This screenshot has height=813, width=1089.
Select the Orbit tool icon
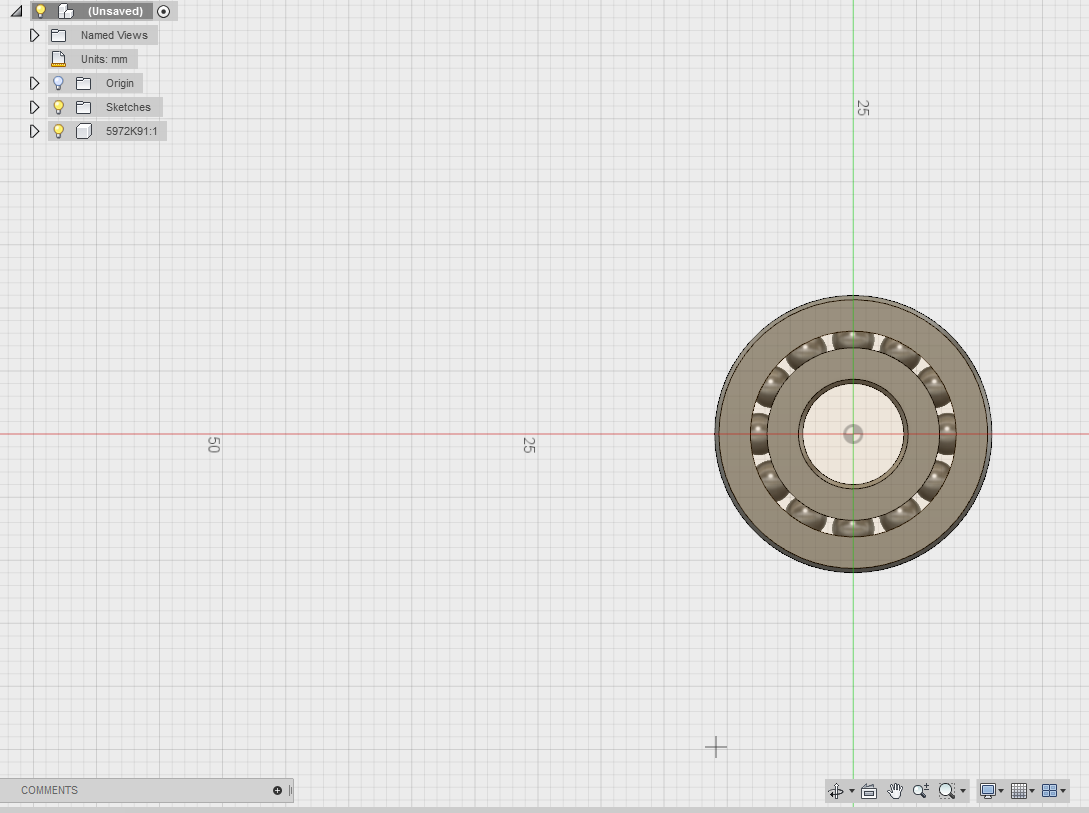coord(836,791)
